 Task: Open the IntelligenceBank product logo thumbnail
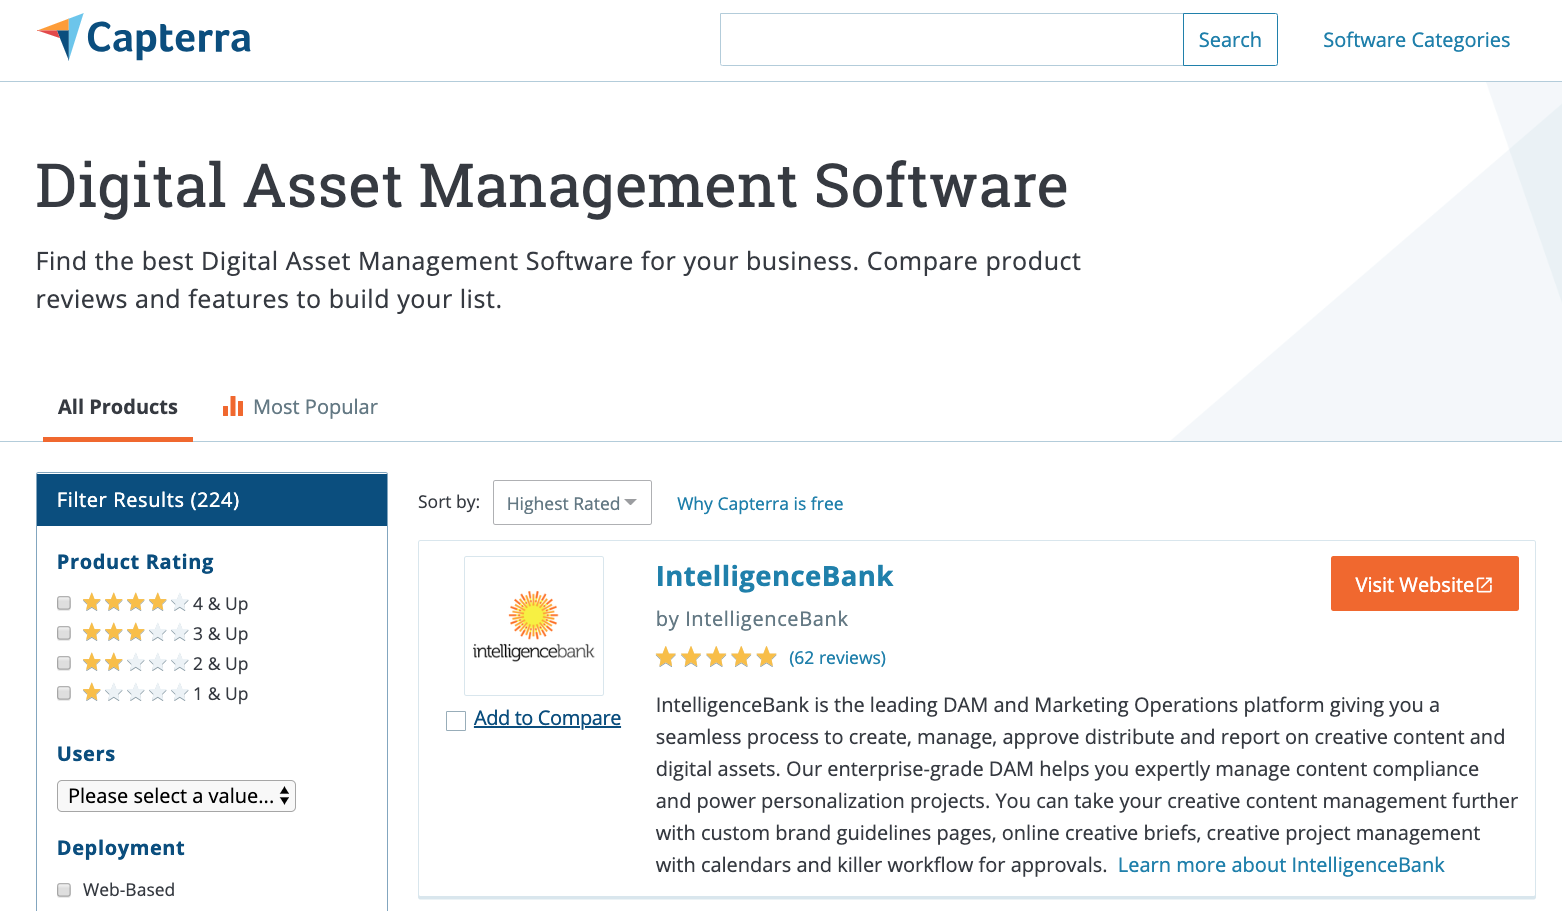(x=534, y=626)
